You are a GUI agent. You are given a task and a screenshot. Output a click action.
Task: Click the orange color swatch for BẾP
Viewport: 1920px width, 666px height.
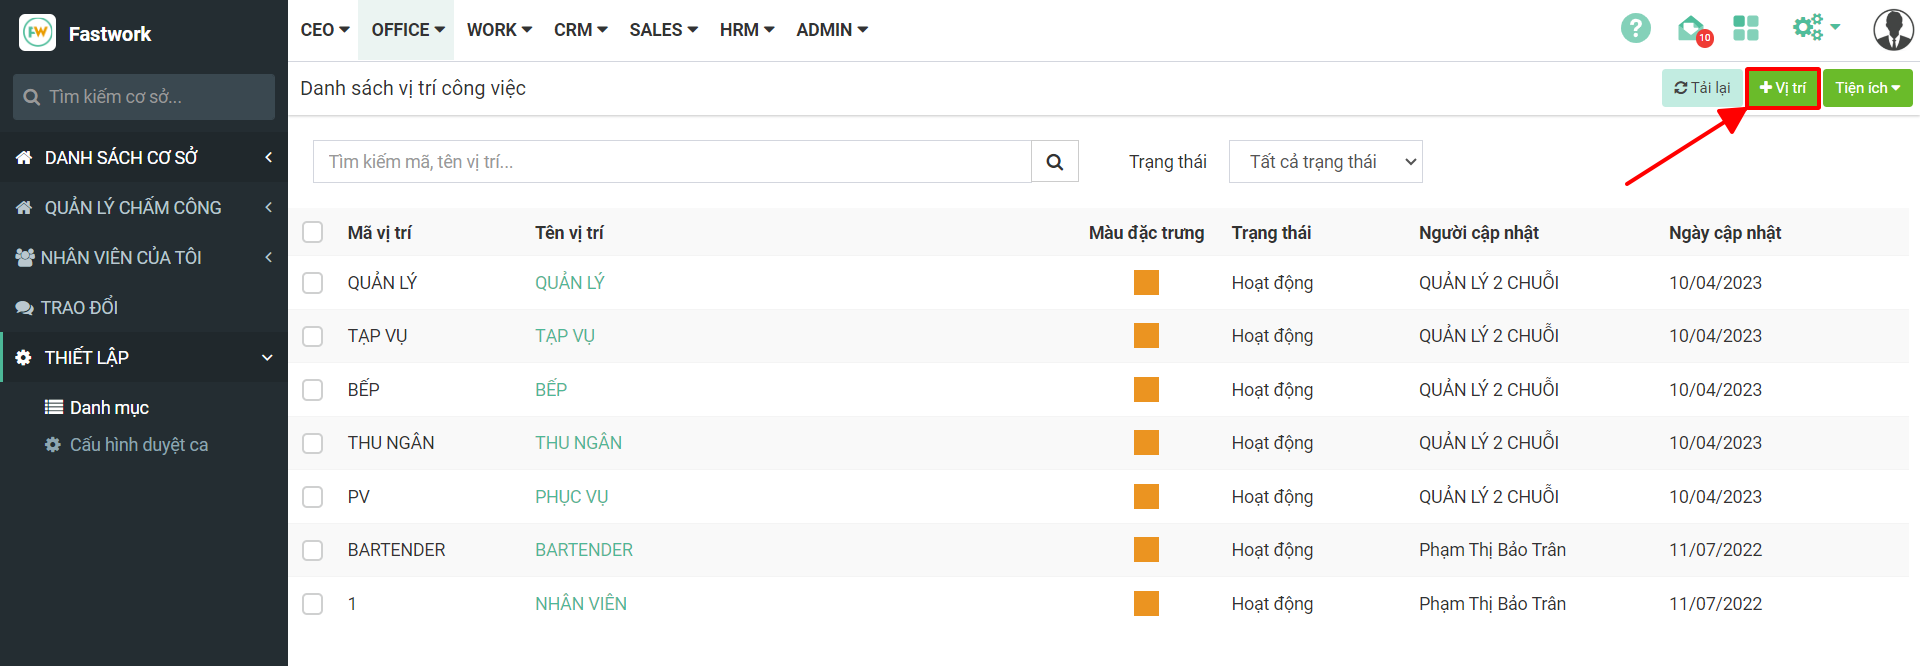tap(1146, 390)
